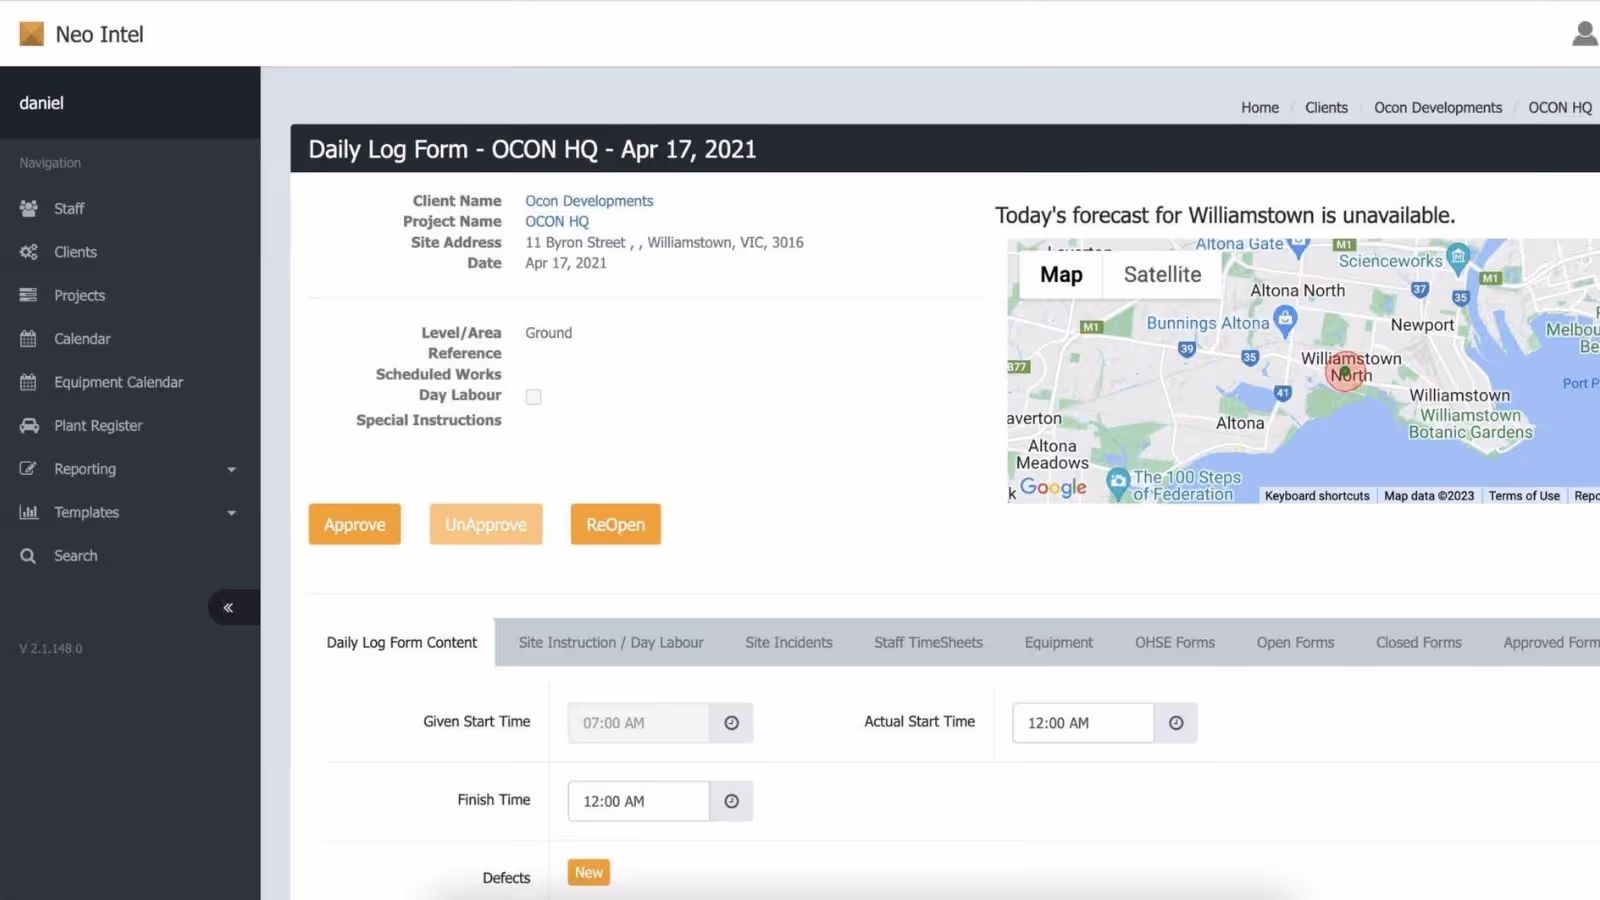
Task: Open the Ocon Developments client link
Action: [x=589, y=200]
